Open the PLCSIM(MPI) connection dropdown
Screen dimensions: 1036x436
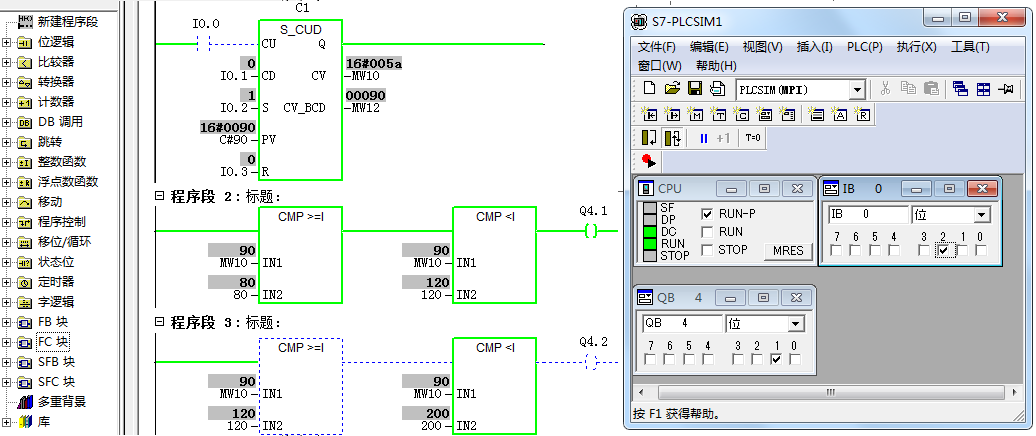858,90
